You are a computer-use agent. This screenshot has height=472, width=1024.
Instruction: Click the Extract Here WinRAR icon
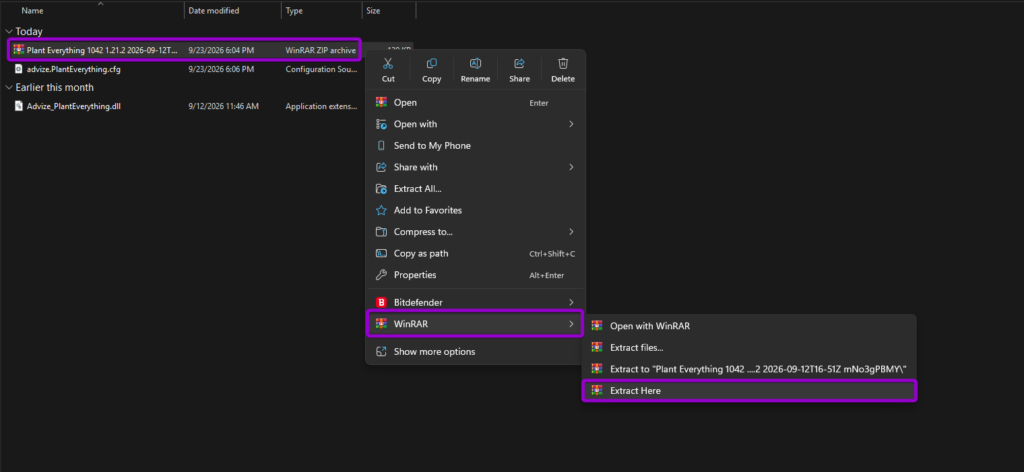(596, 390)
